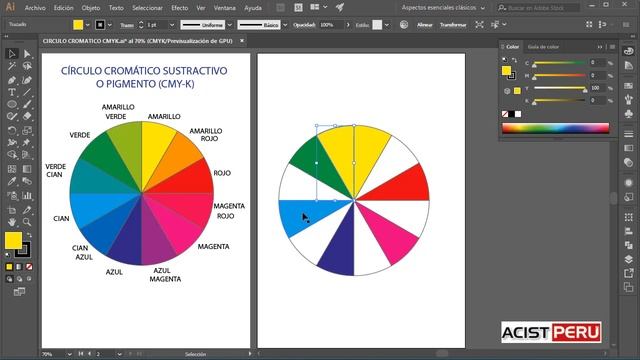The height and width of the screenshot is (360, 640).
Task: Select the Column Graph tool
Action: point(27,196)
